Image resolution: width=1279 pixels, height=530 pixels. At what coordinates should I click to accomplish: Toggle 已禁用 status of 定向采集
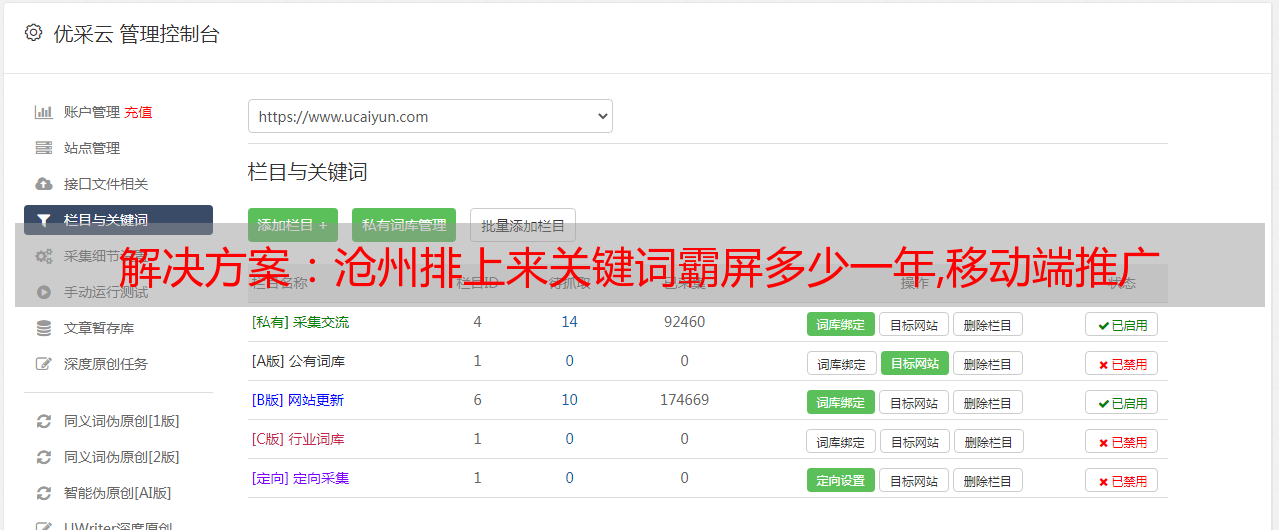click(x=1122, y=480)
